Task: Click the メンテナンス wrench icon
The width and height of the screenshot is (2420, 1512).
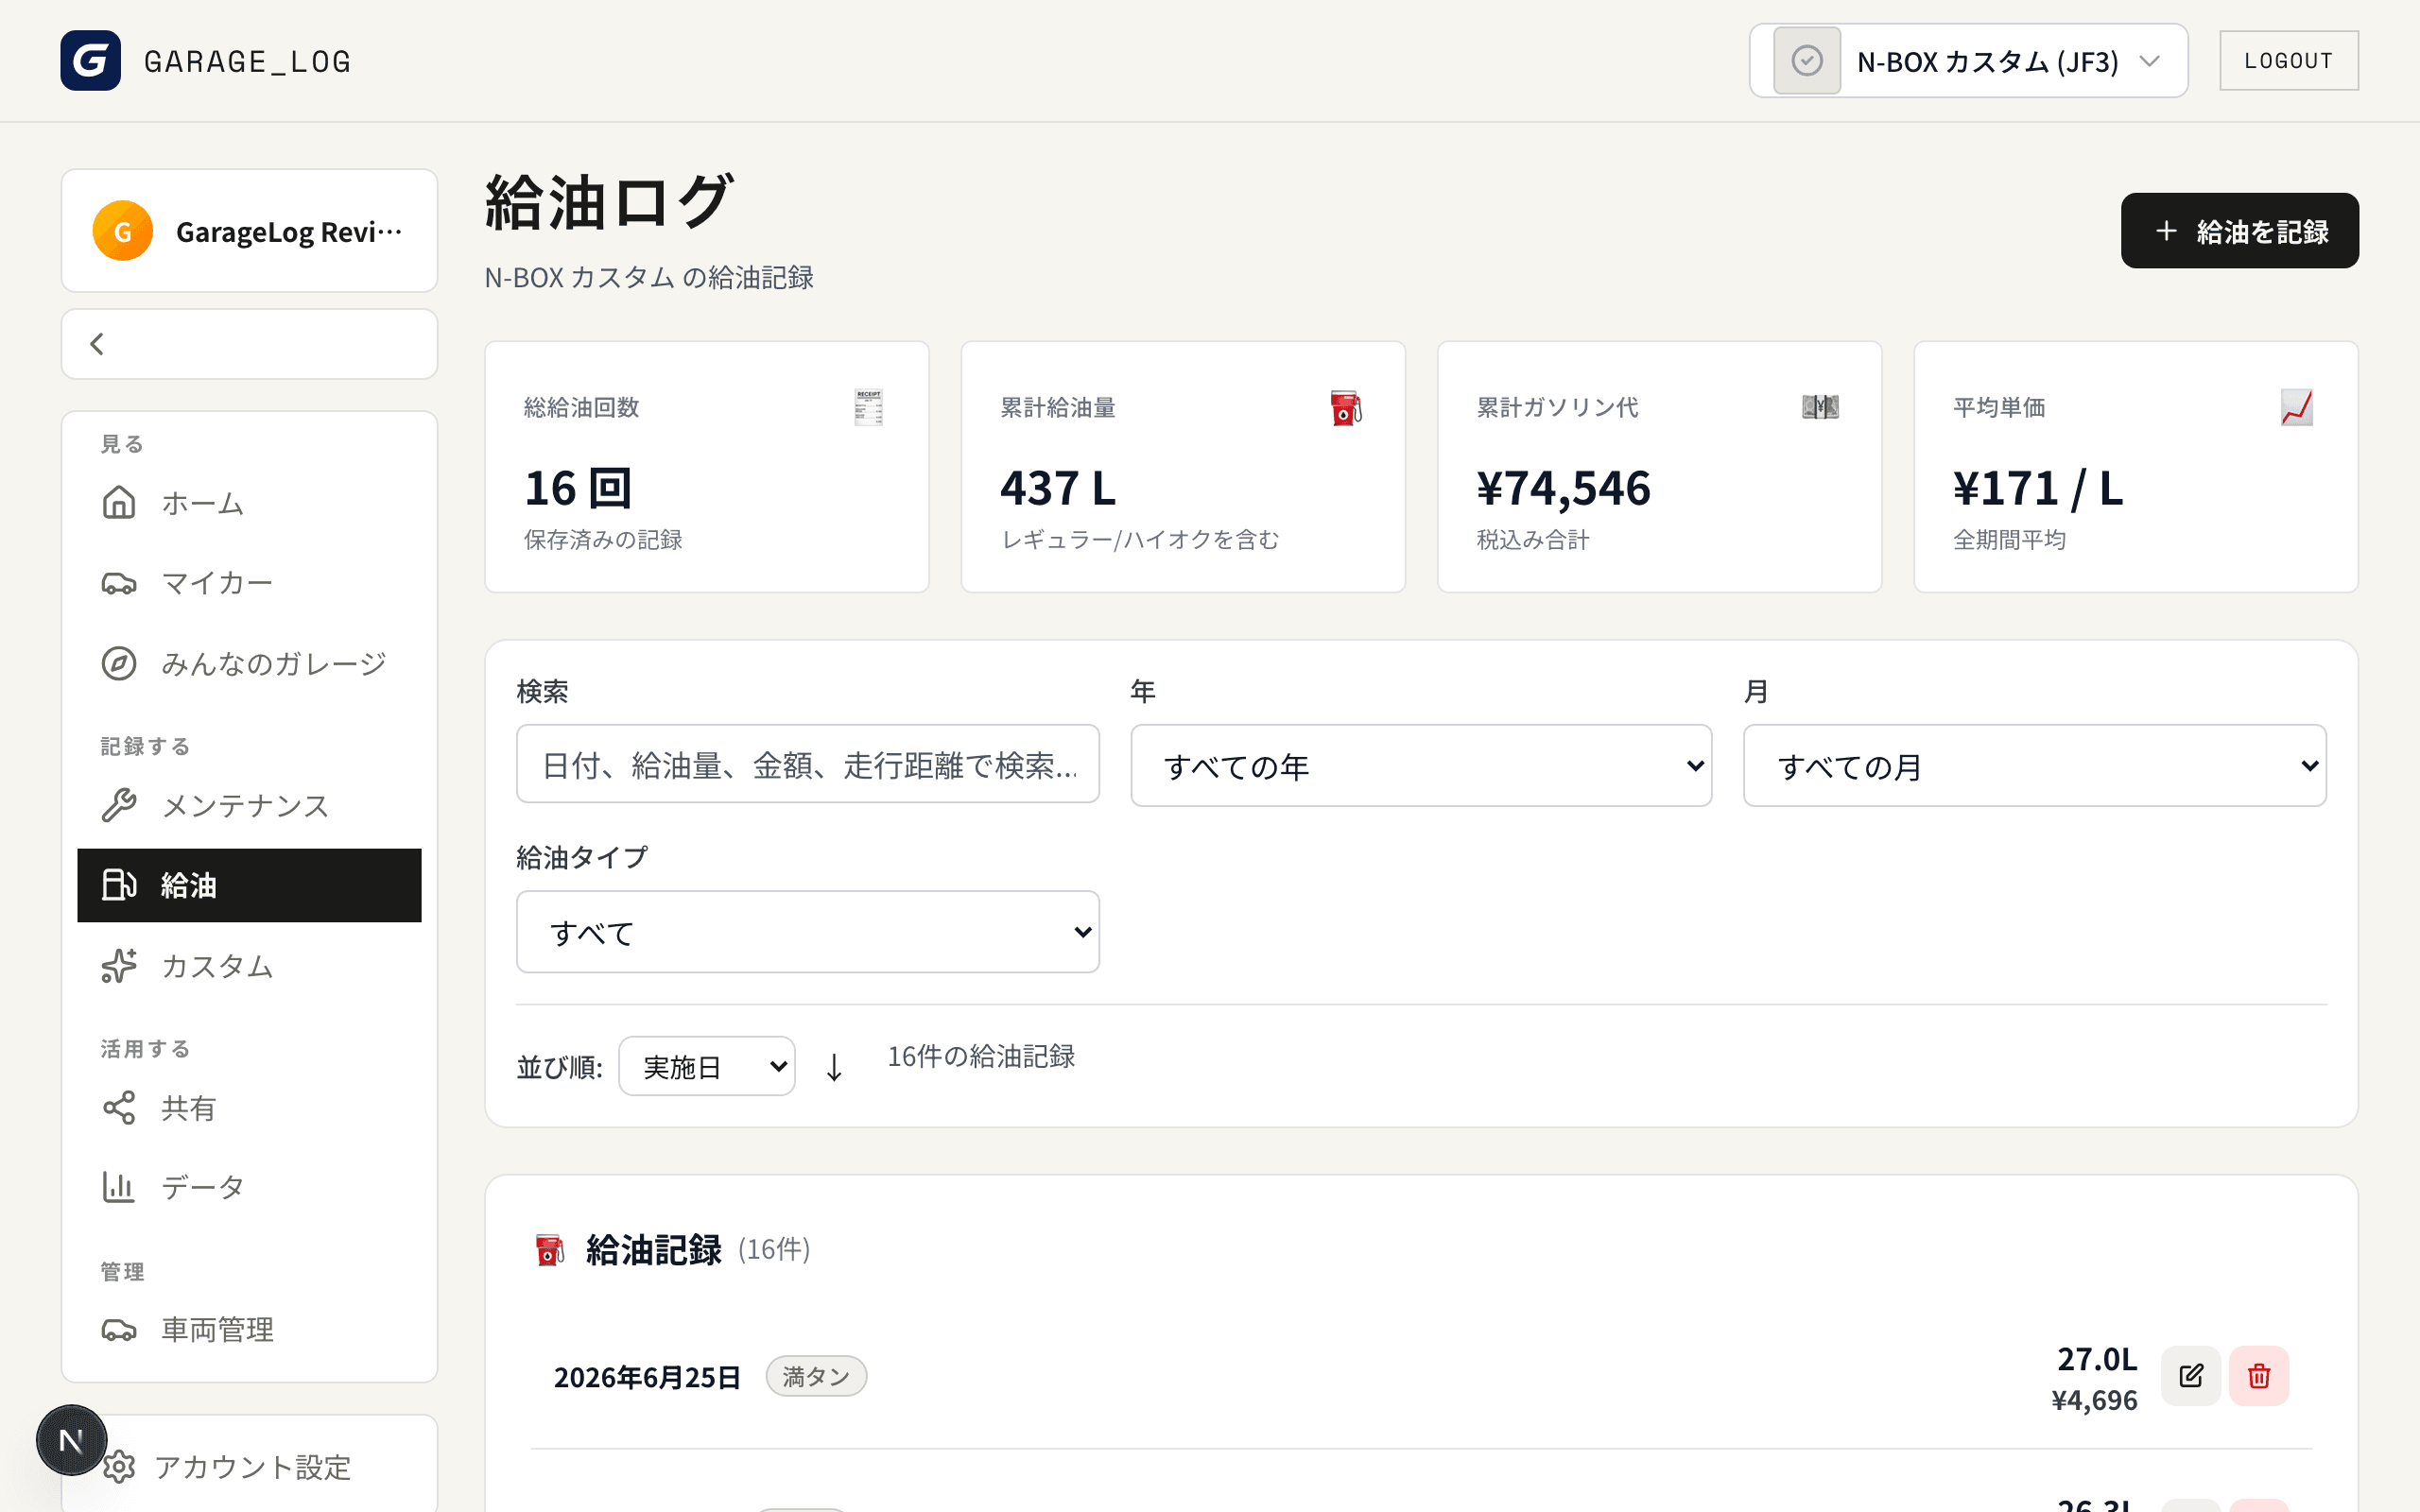Action: pos(119,805)
